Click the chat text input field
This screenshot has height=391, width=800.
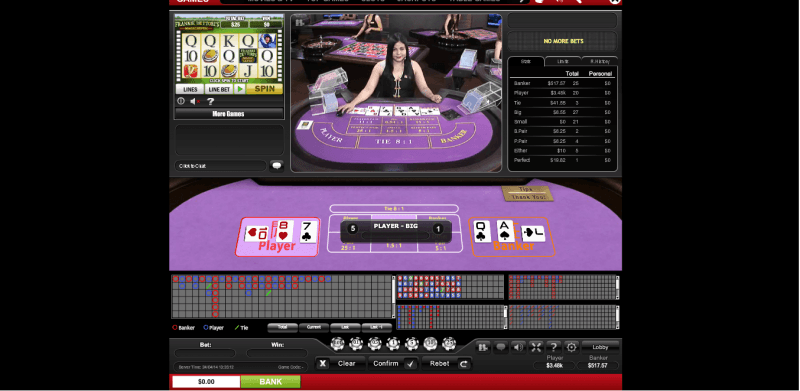[220, 166]
